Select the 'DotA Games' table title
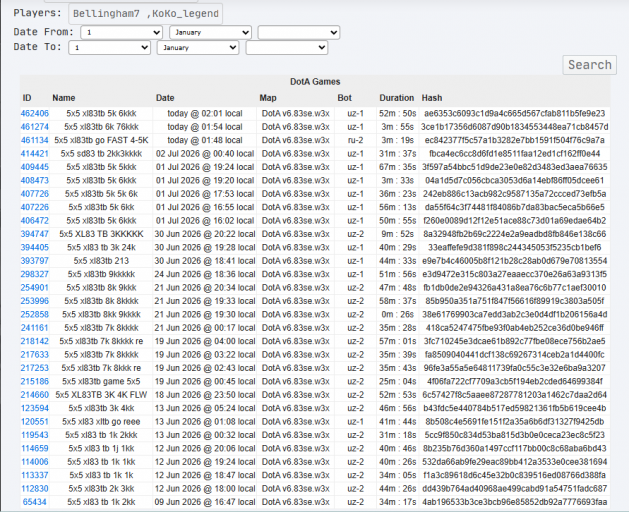This screenshot has width=629, height=512. pos(315,82)
